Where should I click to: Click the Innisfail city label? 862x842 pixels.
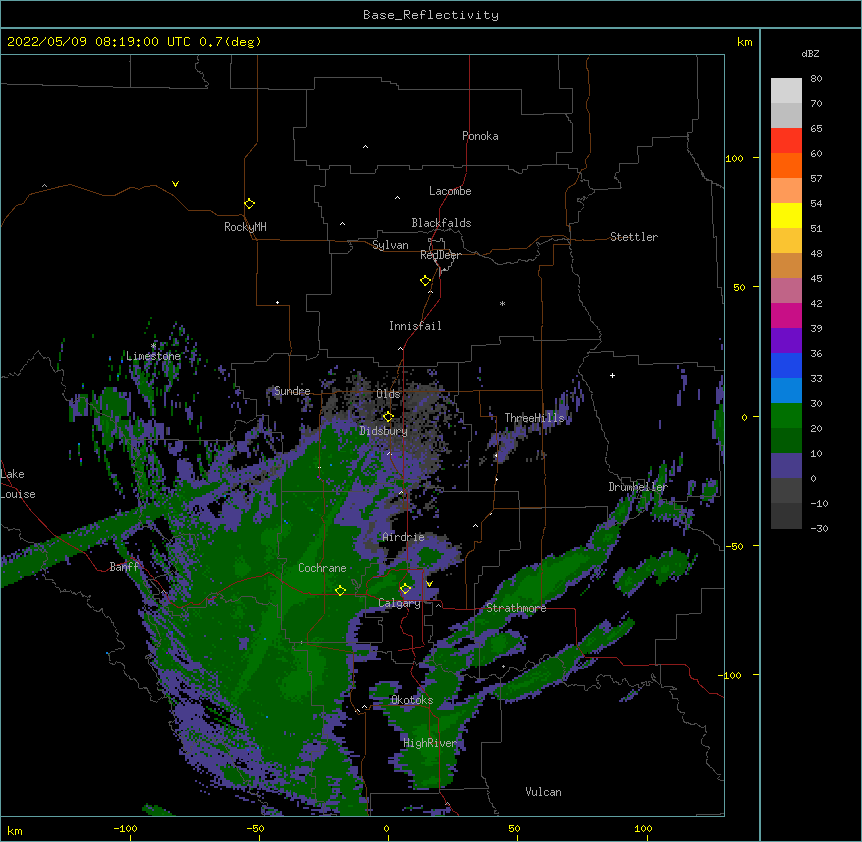coord(415,326)
